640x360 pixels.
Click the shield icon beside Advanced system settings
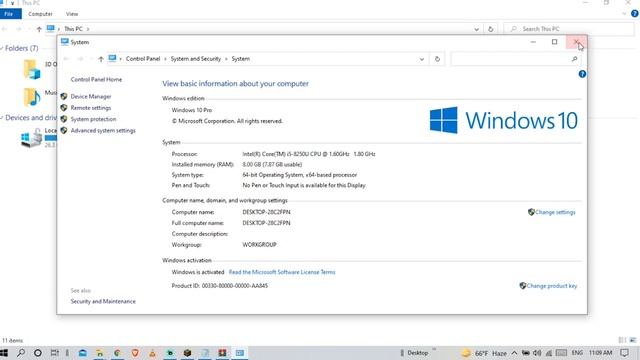pos(64,131)
